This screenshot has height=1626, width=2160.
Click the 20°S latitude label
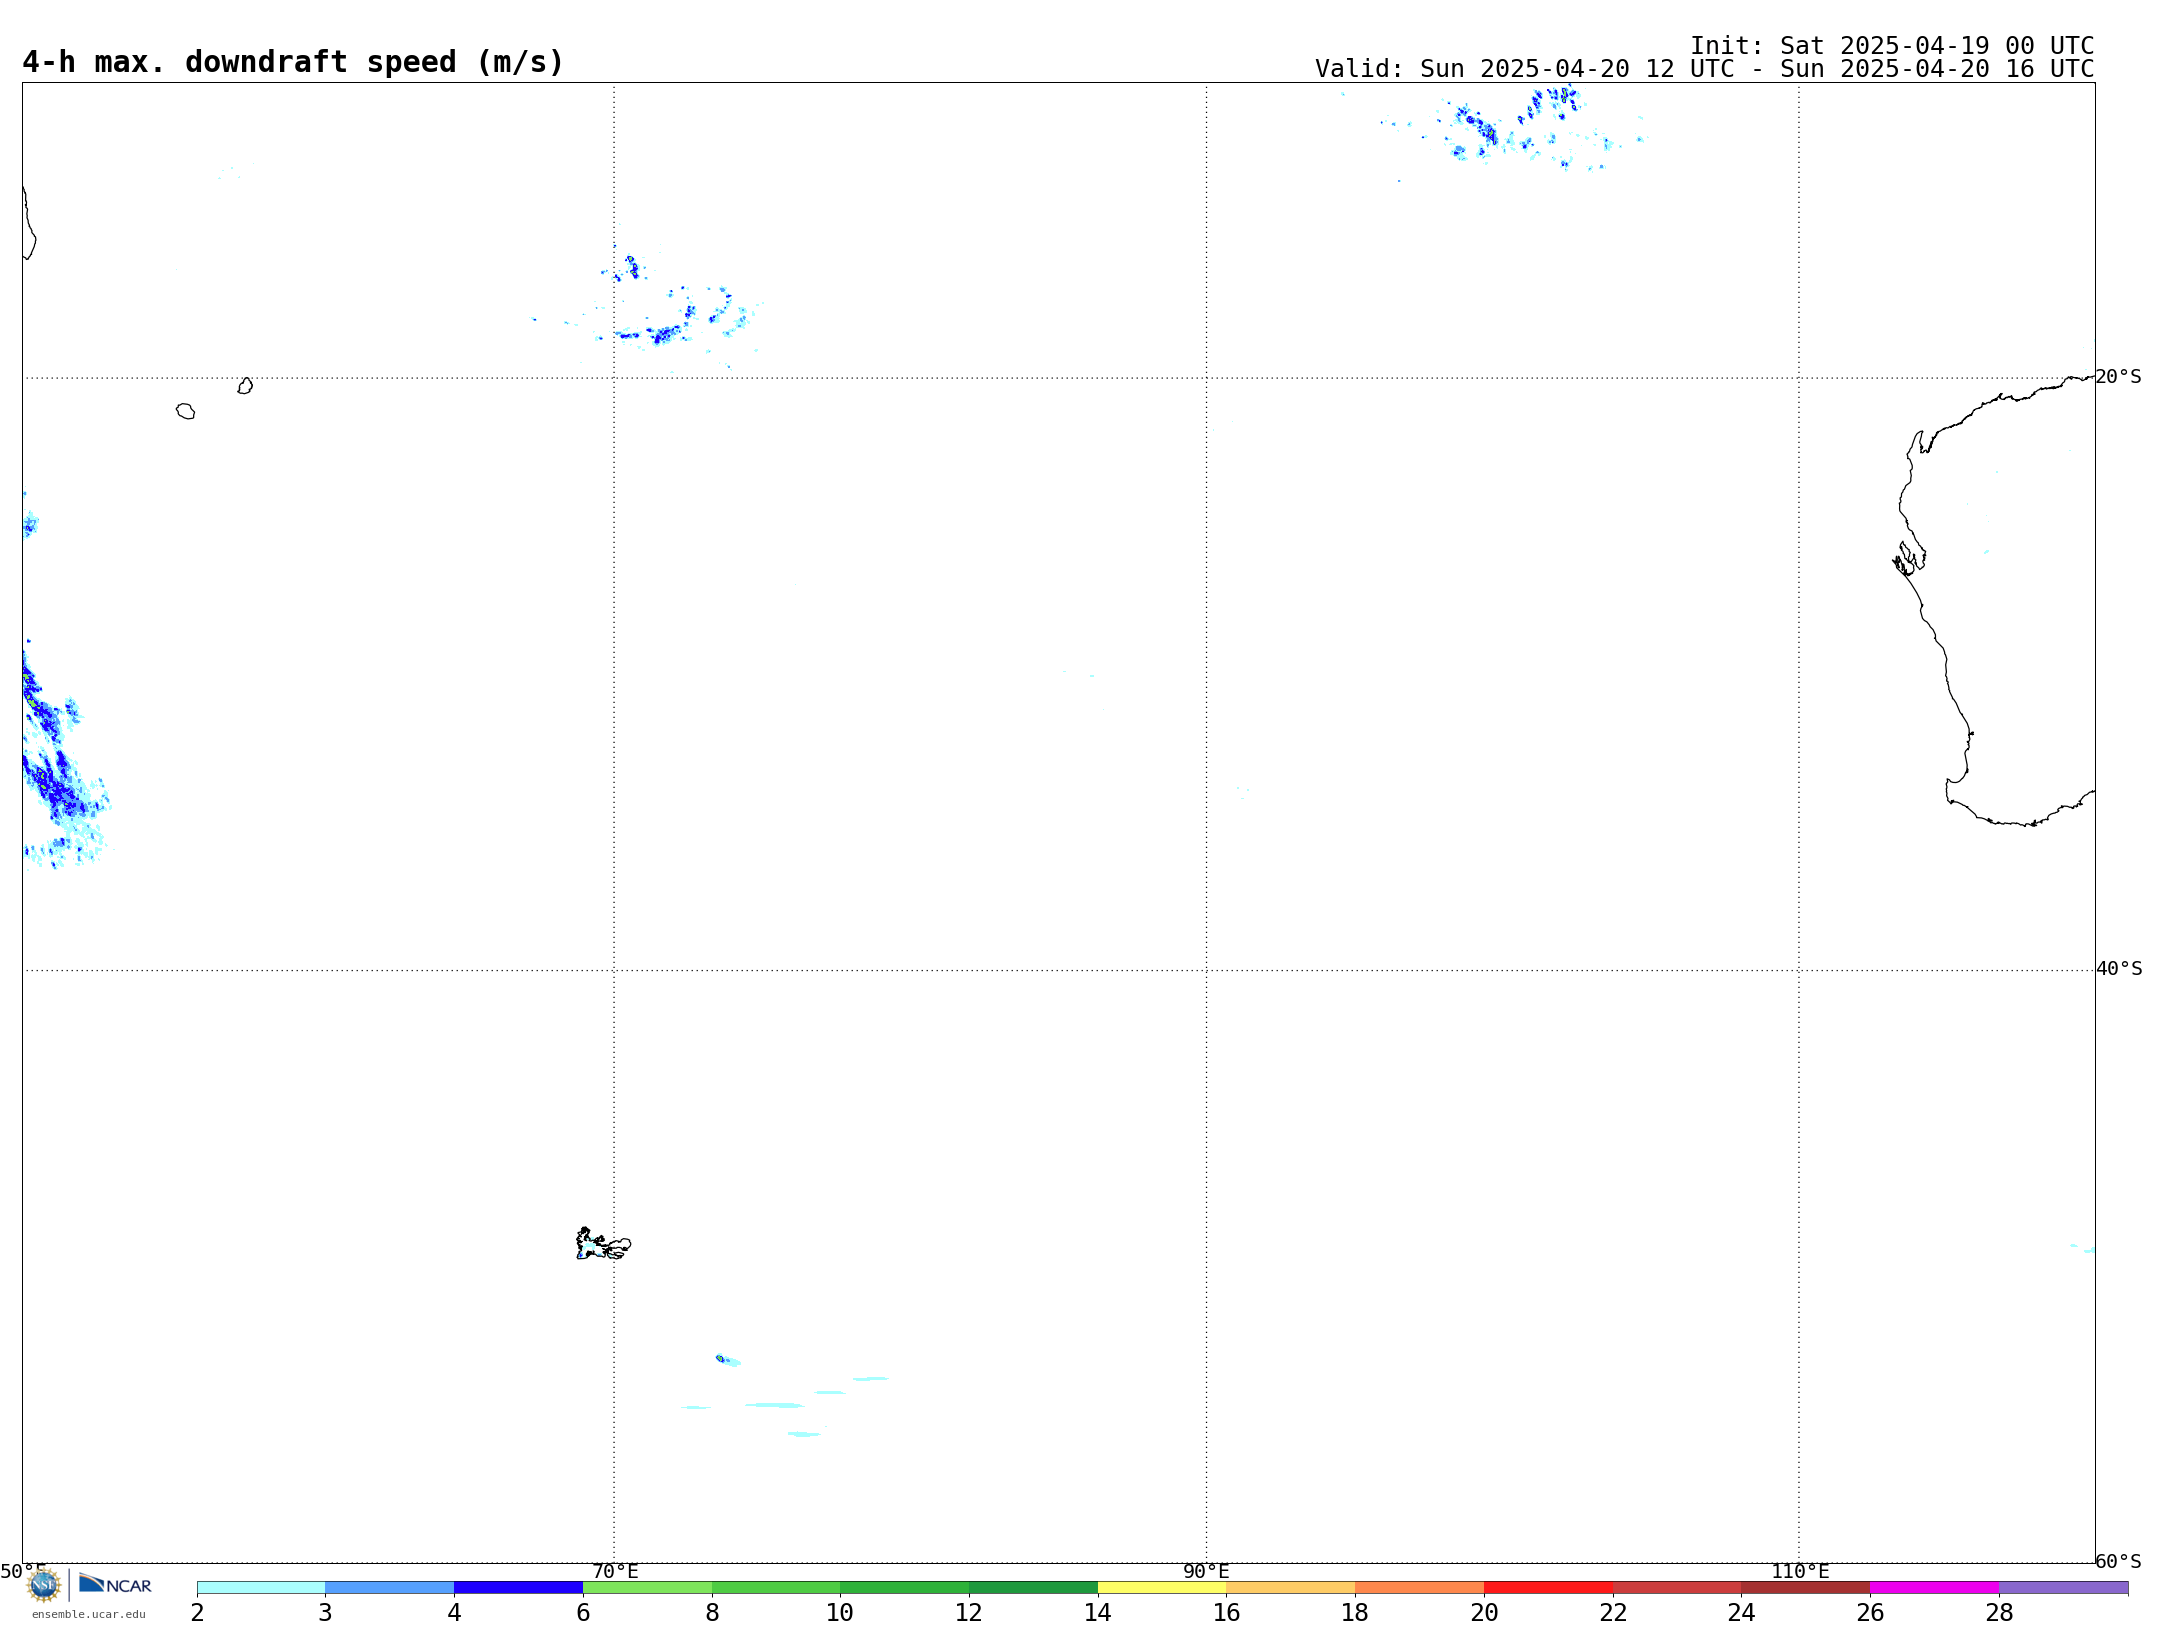[x=2119, y=377]
